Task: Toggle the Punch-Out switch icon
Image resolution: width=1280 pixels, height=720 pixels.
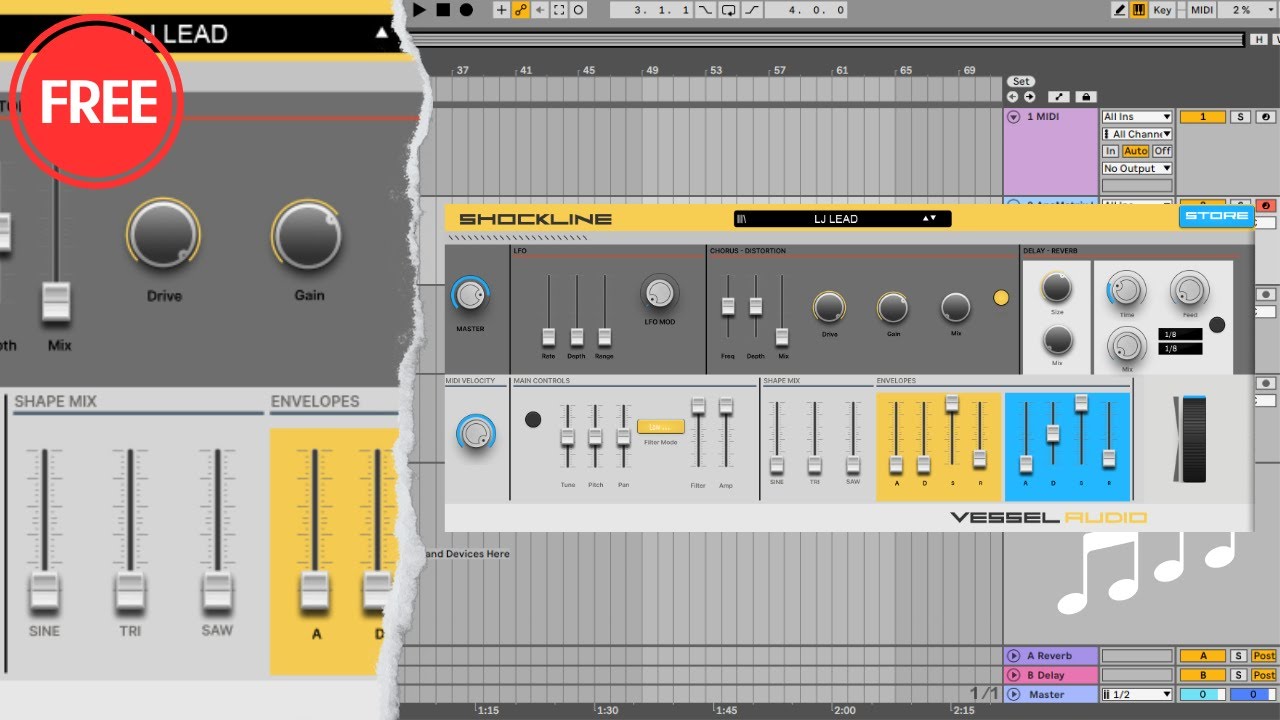Action: [x=752, y=10]
